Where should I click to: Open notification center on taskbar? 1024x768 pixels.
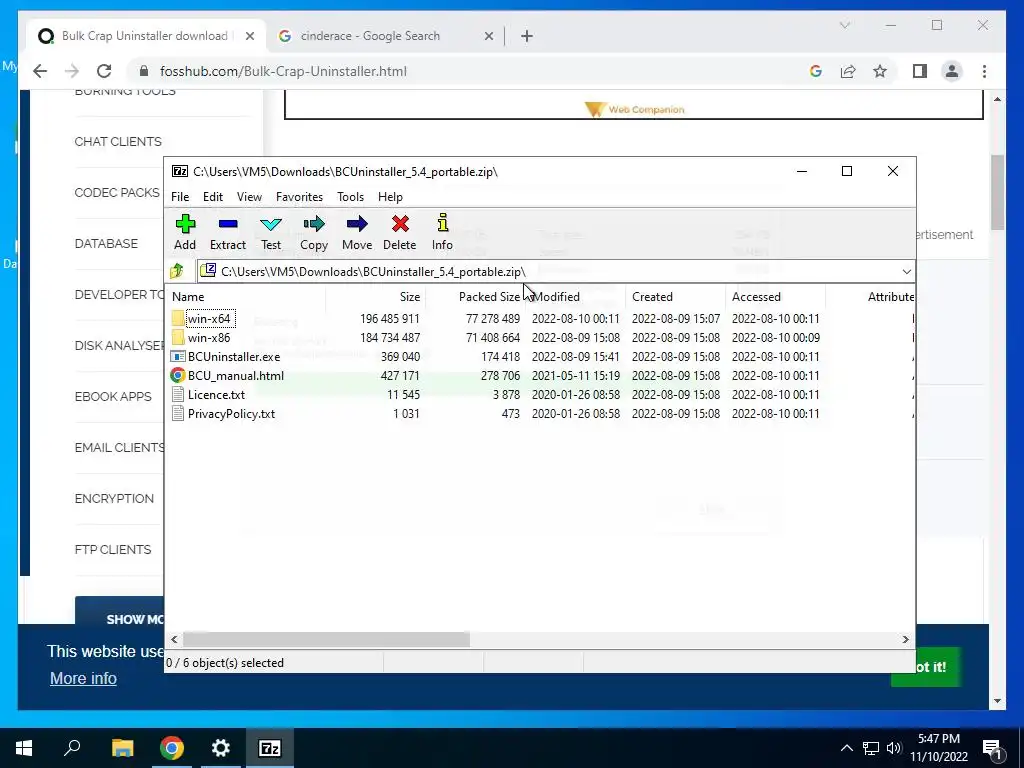coord(993,748)
